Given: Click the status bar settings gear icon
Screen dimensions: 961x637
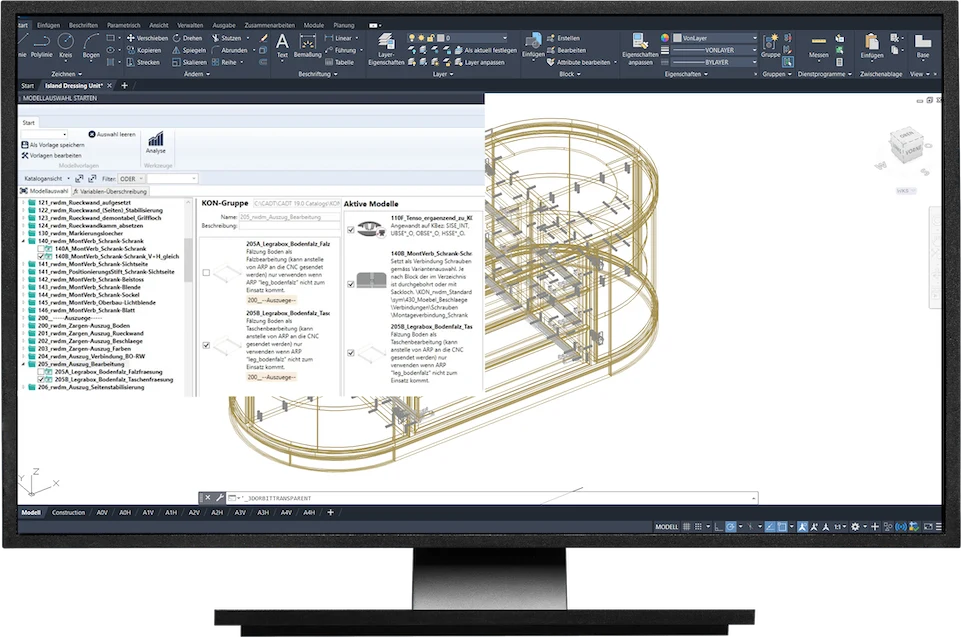Looking at the screenshot, I should point(855,527).
